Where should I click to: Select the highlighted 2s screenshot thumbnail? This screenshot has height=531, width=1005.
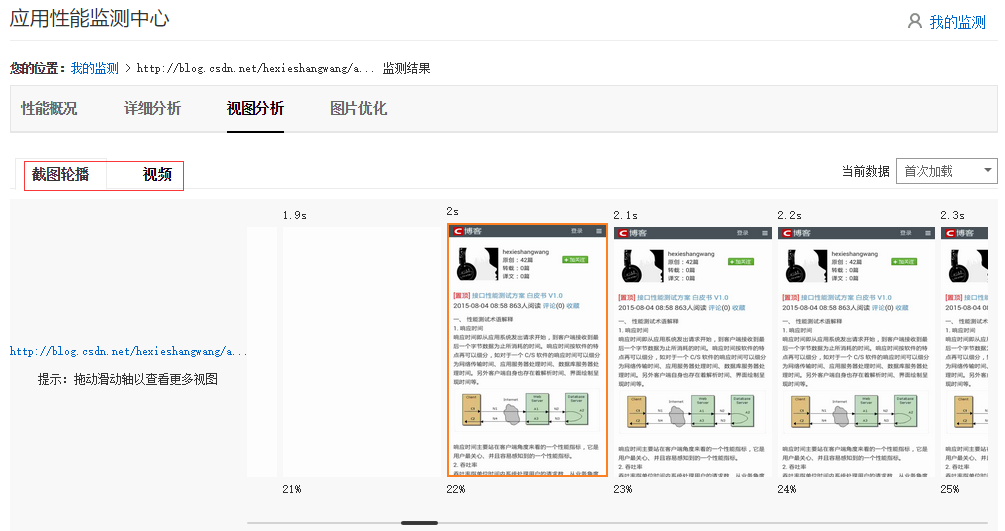pos(527,350)
